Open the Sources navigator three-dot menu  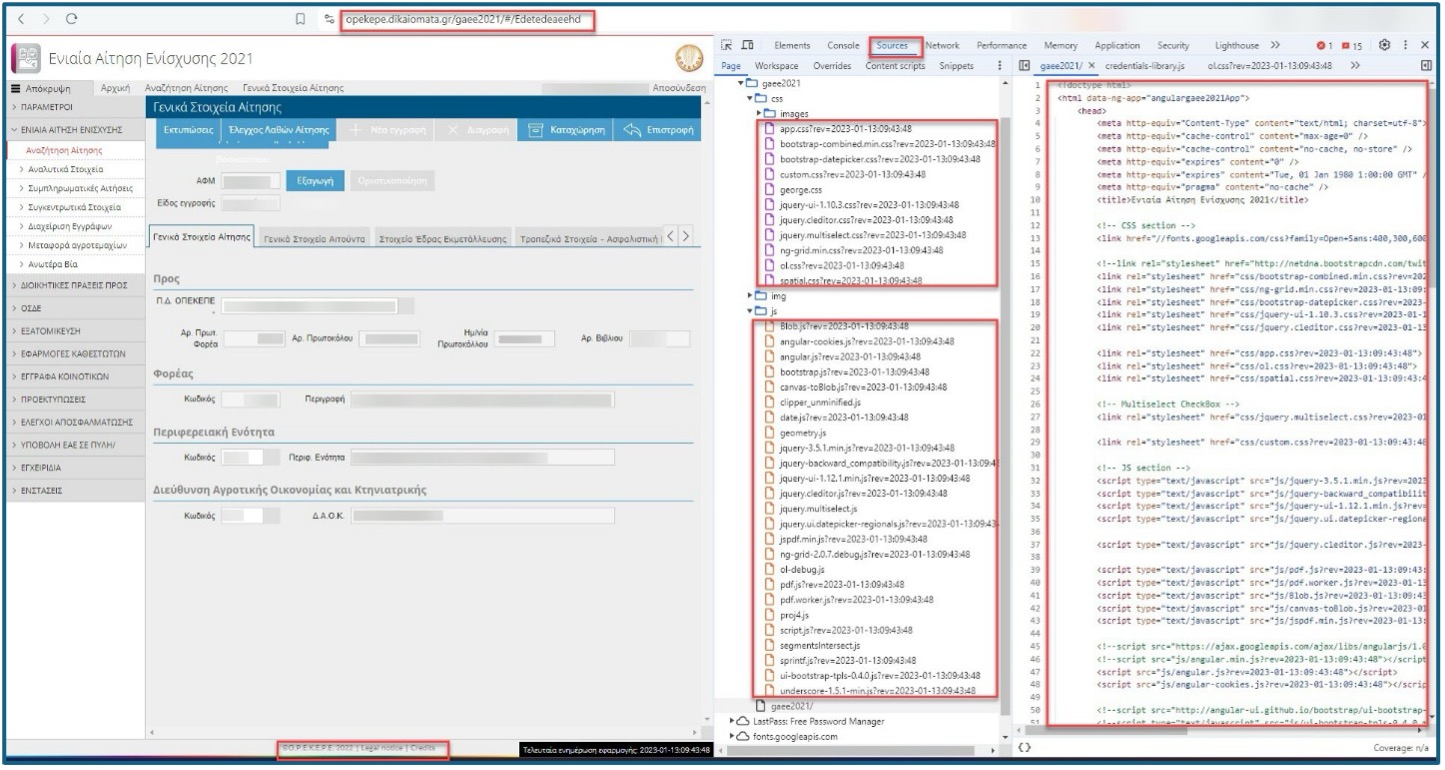tap(1001, 65)
